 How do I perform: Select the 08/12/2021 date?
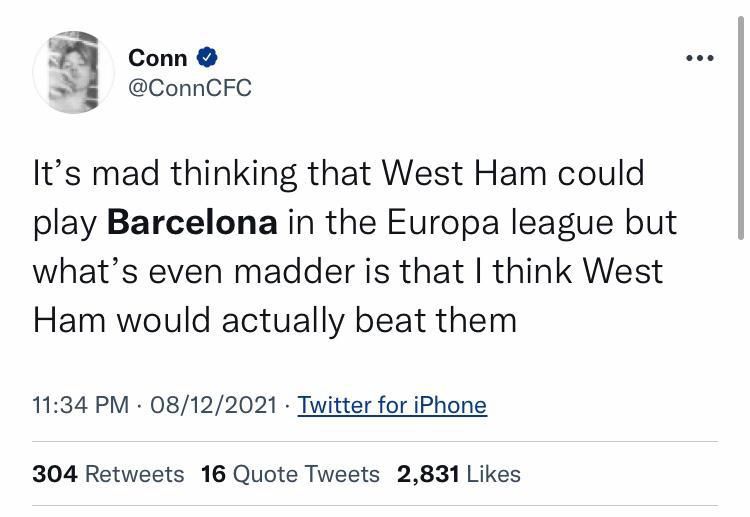tap(213, 405)
